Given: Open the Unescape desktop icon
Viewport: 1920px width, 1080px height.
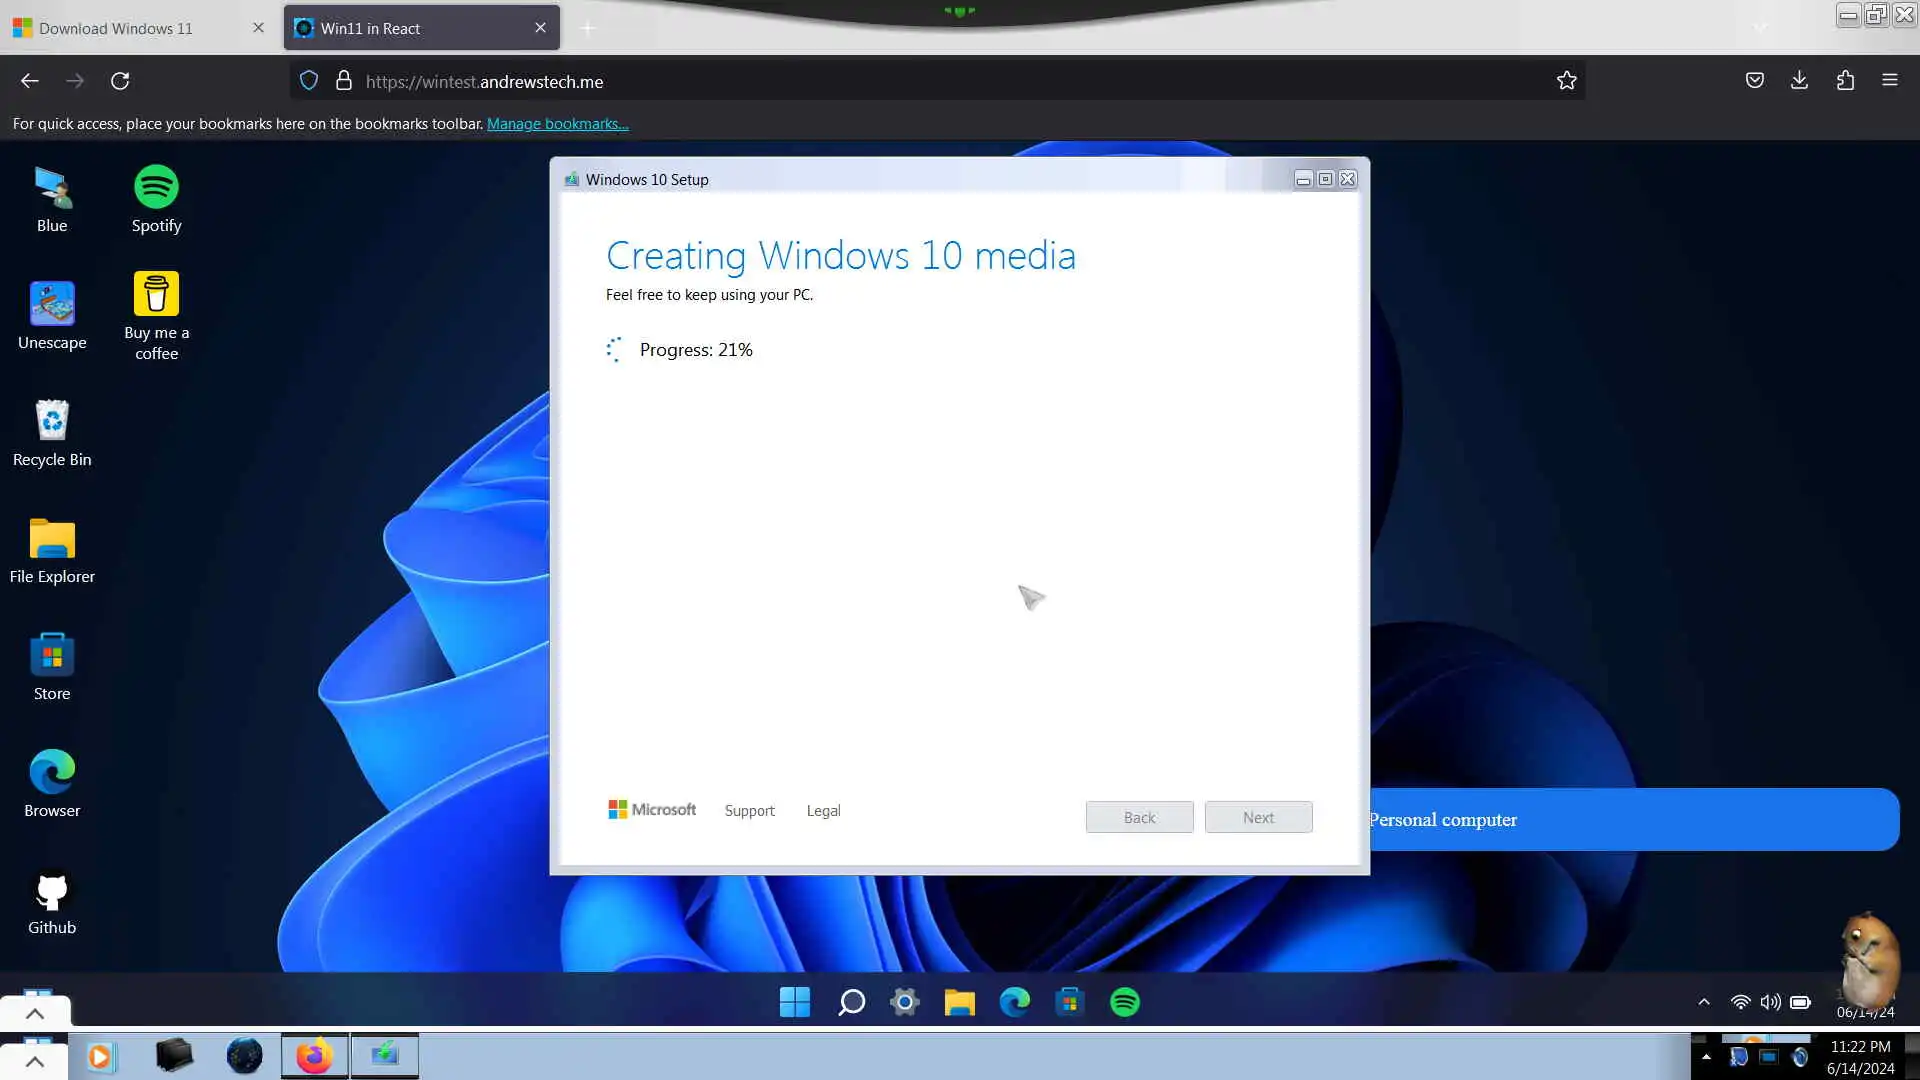Looking at the screenshot, I should [x=52, y=304].
